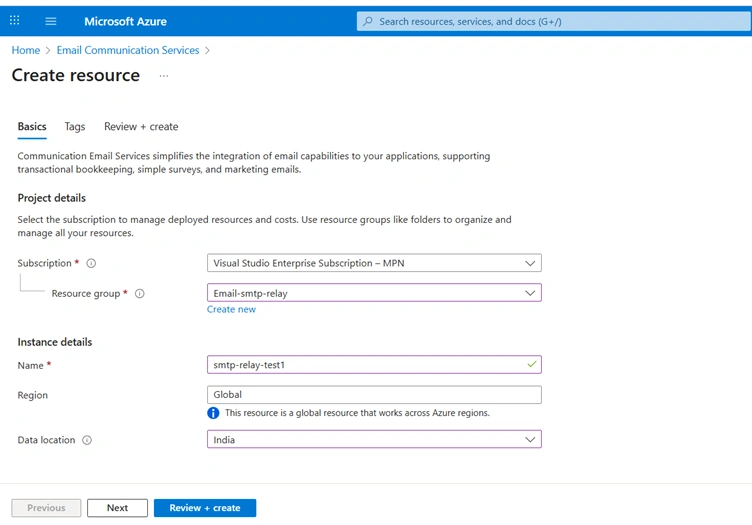Click the breadcrumb chevron after Home

(48, 50)
